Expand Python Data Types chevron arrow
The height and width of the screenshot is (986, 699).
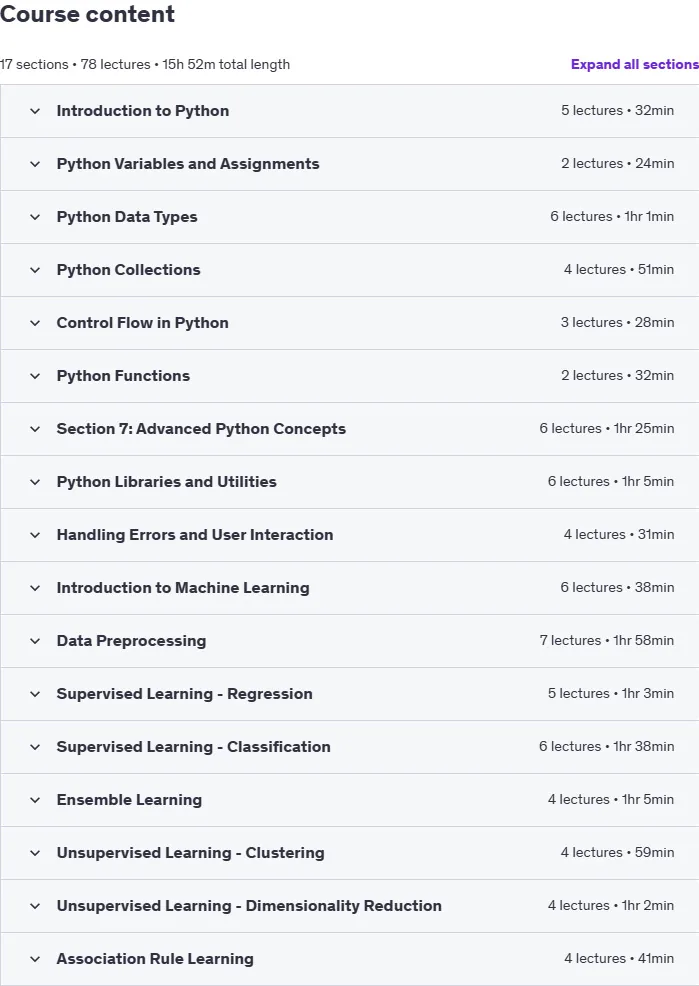[35, 217]
